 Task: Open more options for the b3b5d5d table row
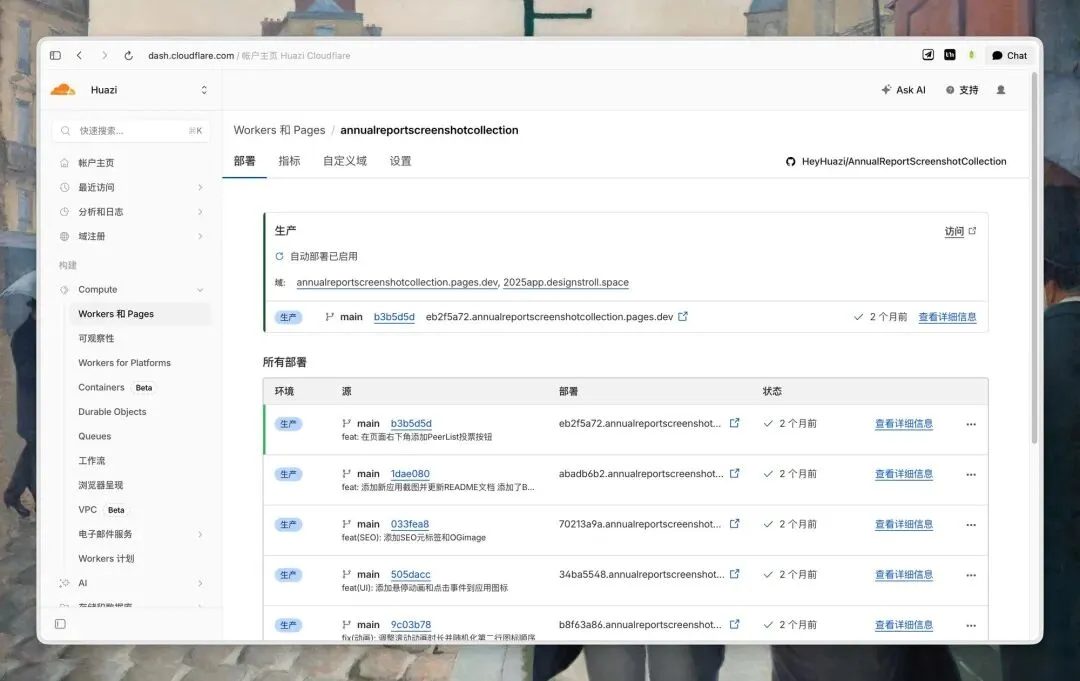(x=971, y=424)
